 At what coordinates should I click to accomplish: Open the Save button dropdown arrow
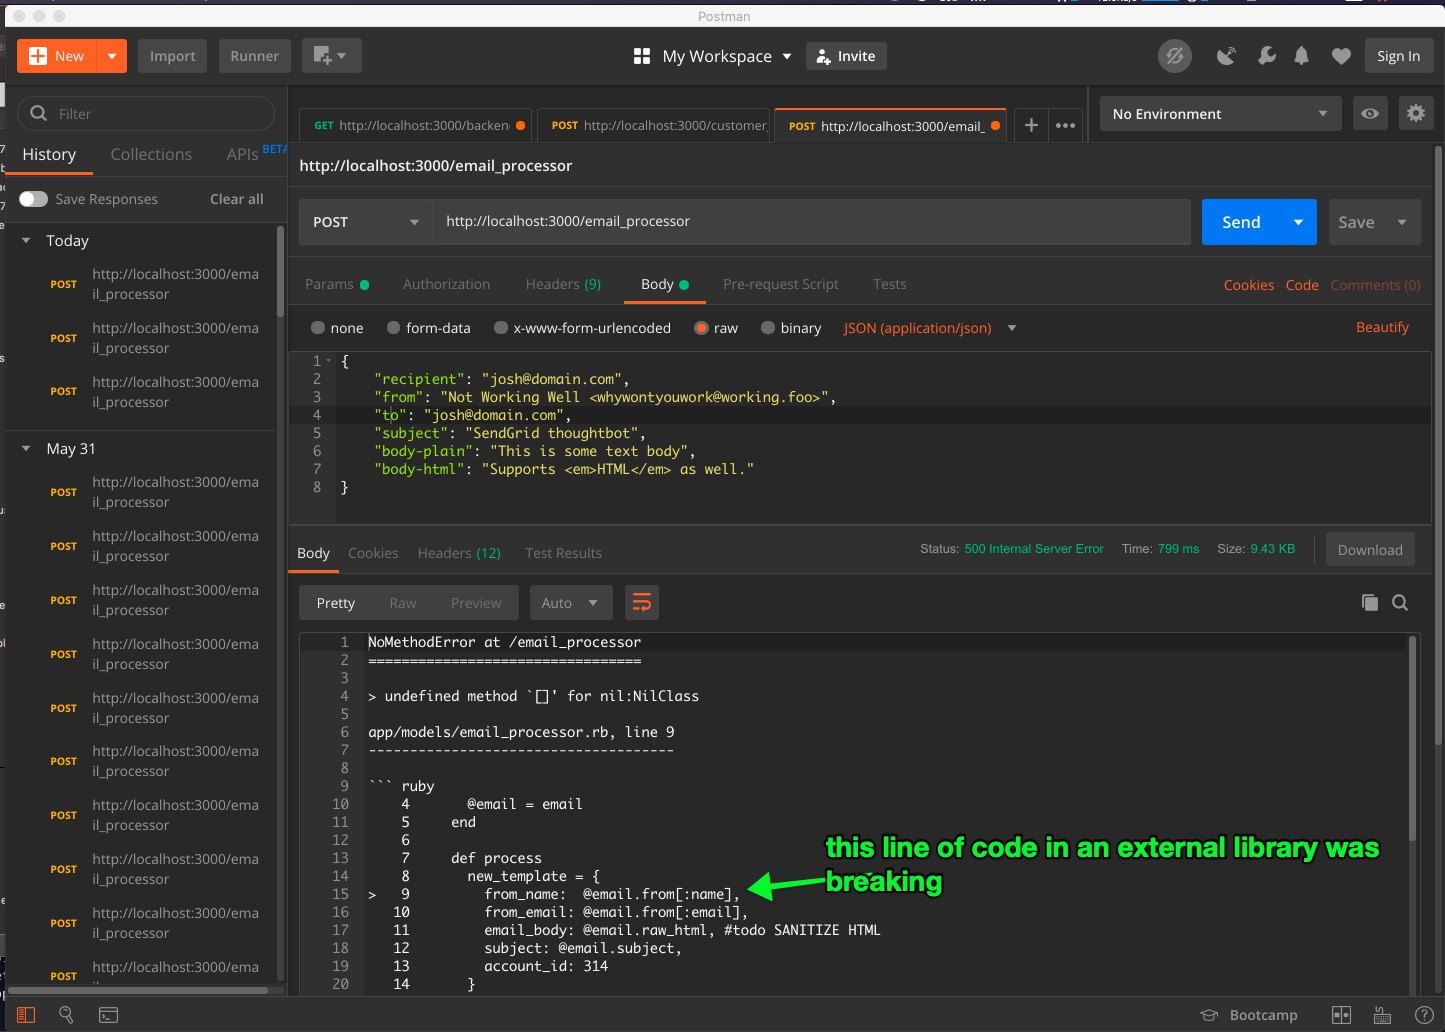(1402, 222)
